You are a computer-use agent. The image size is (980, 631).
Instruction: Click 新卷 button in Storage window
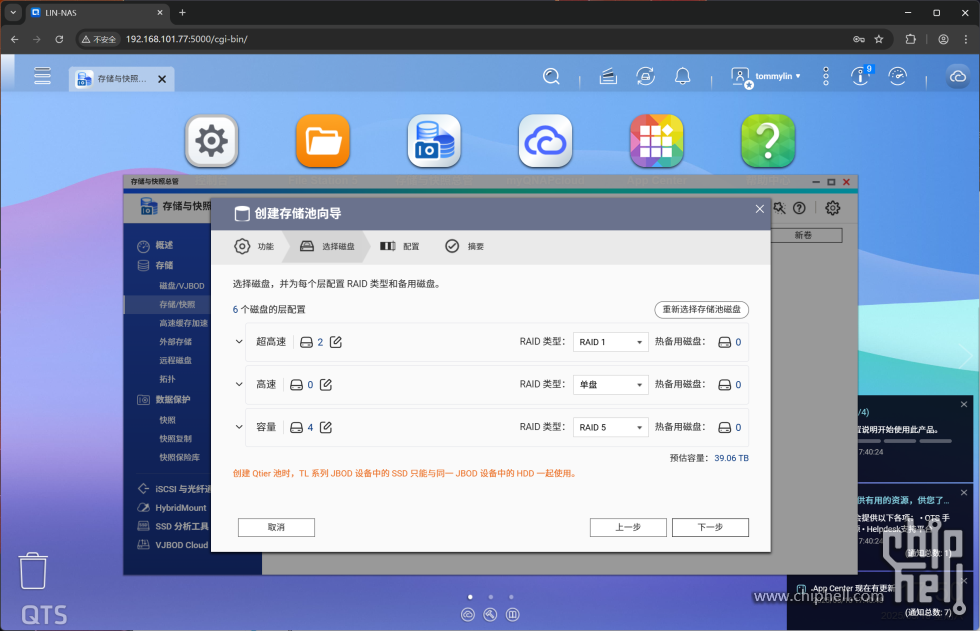coord(806,236)
